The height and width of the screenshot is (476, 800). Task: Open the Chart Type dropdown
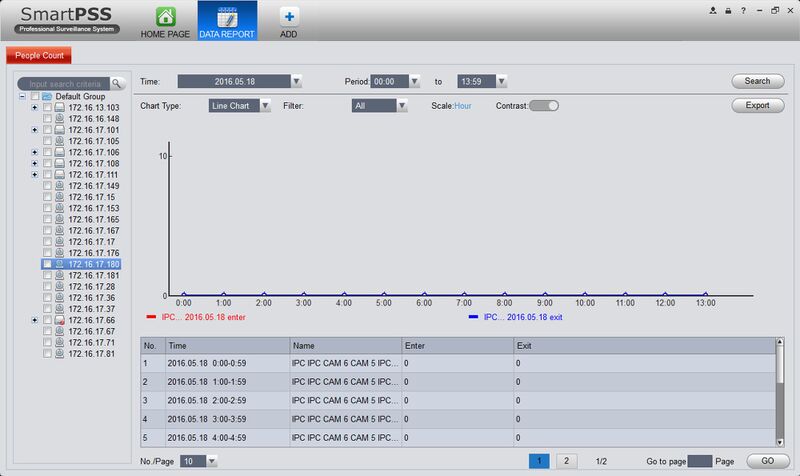coord(239,106)
